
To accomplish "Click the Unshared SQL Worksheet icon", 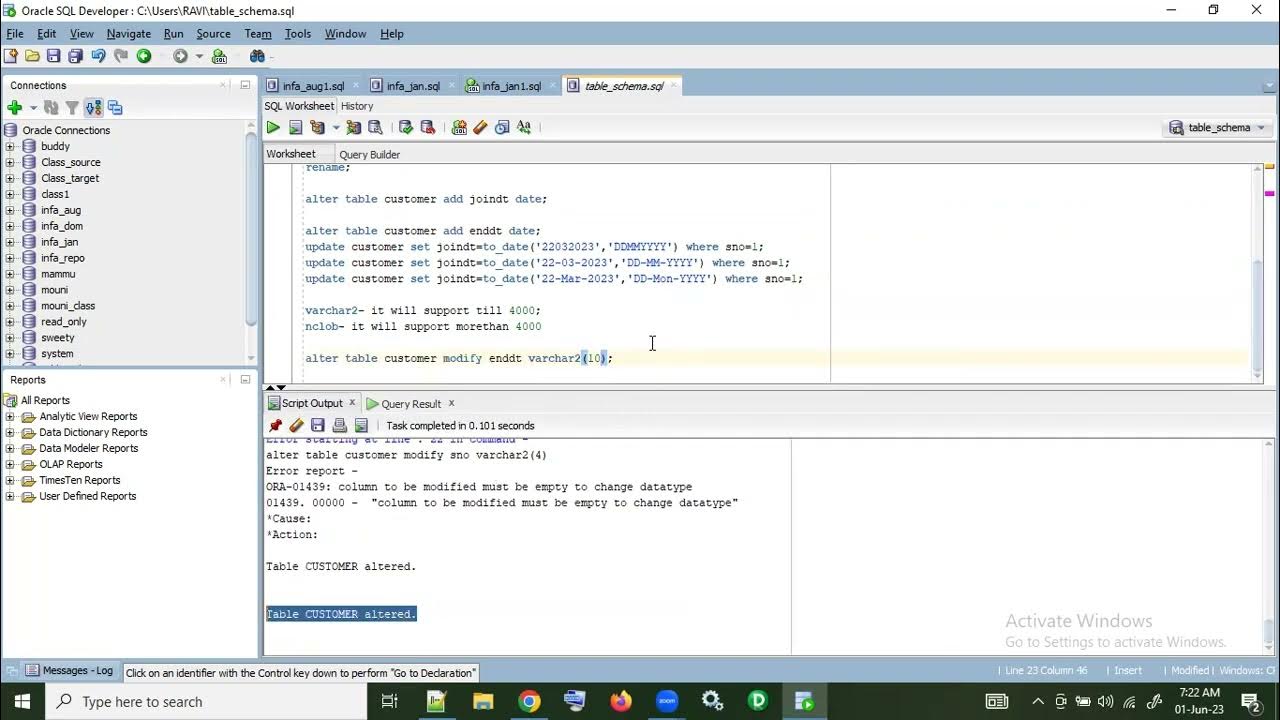I will pos(459,127).
